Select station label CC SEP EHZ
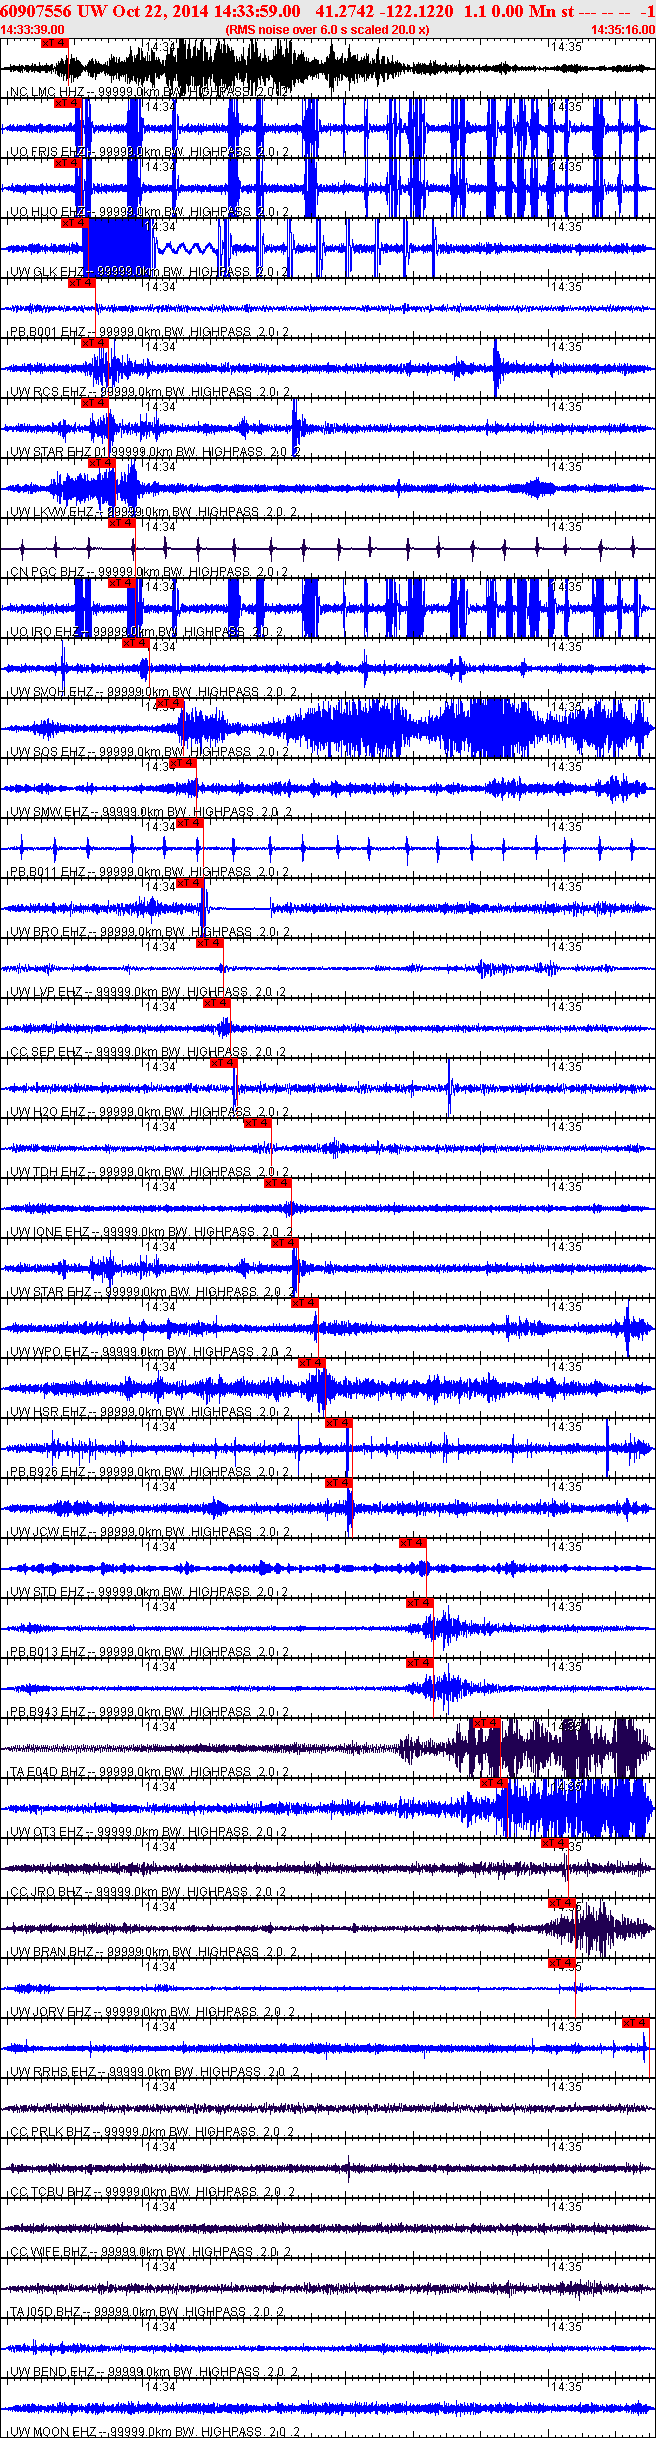 (x=46, y=1052)
